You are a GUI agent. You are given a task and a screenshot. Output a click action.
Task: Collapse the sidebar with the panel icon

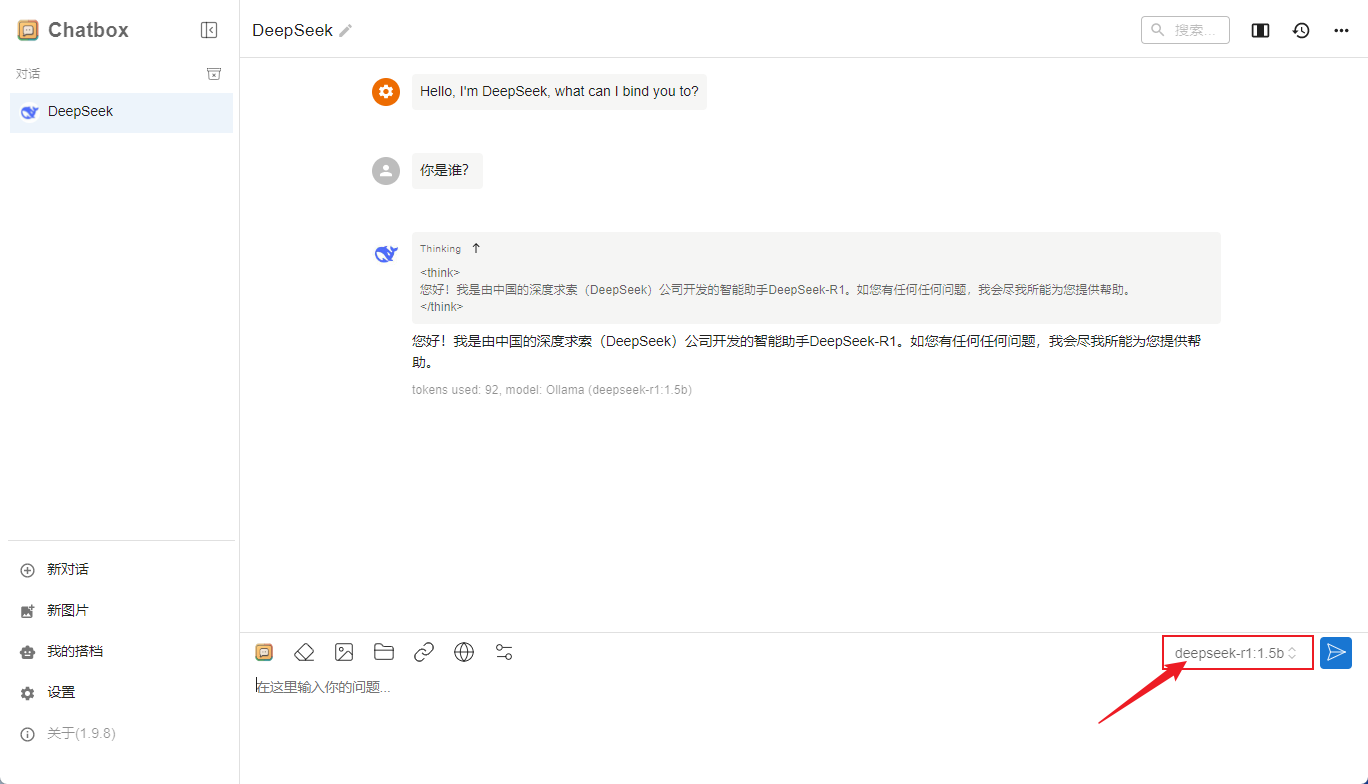pyautogui.click(x=209, y=30)
